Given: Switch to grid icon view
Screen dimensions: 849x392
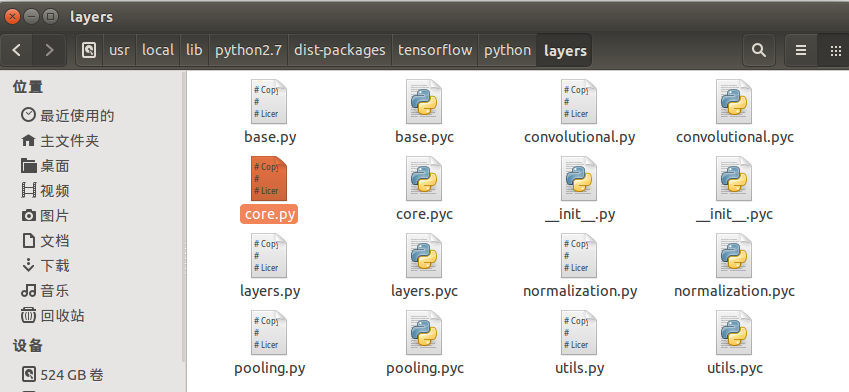Looking at the screenshot, I should [834, 50].
